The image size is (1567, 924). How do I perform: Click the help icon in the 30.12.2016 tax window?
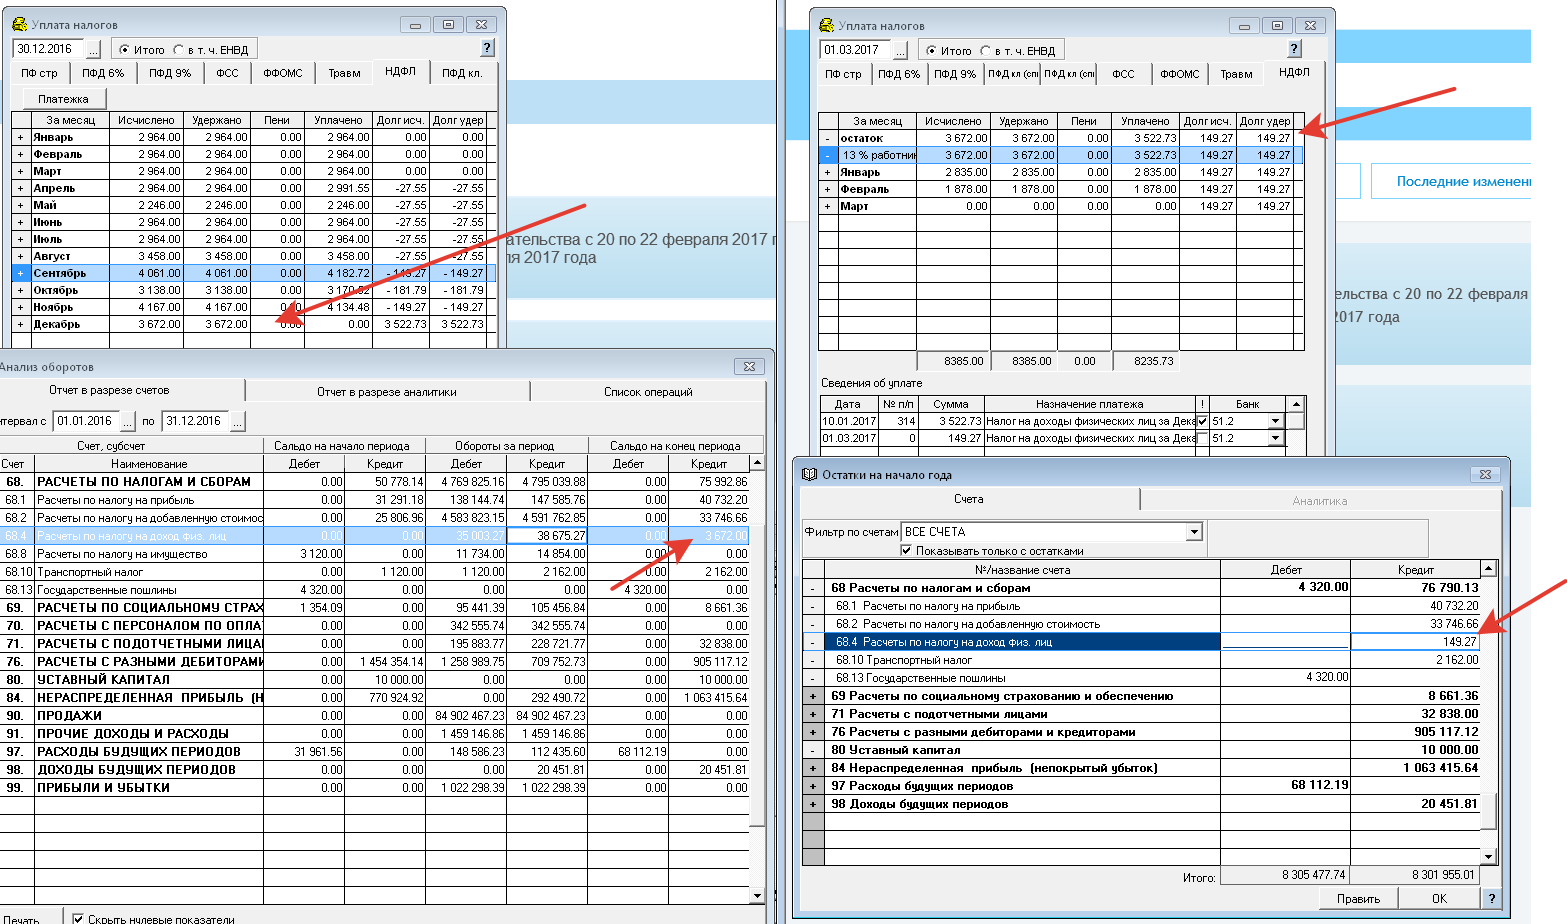487,48
